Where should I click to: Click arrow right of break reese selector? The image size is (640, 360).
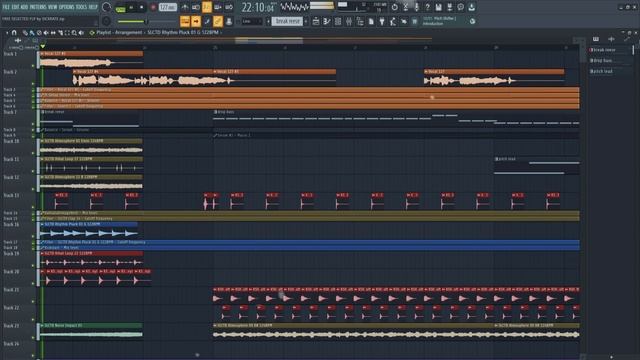306,21
